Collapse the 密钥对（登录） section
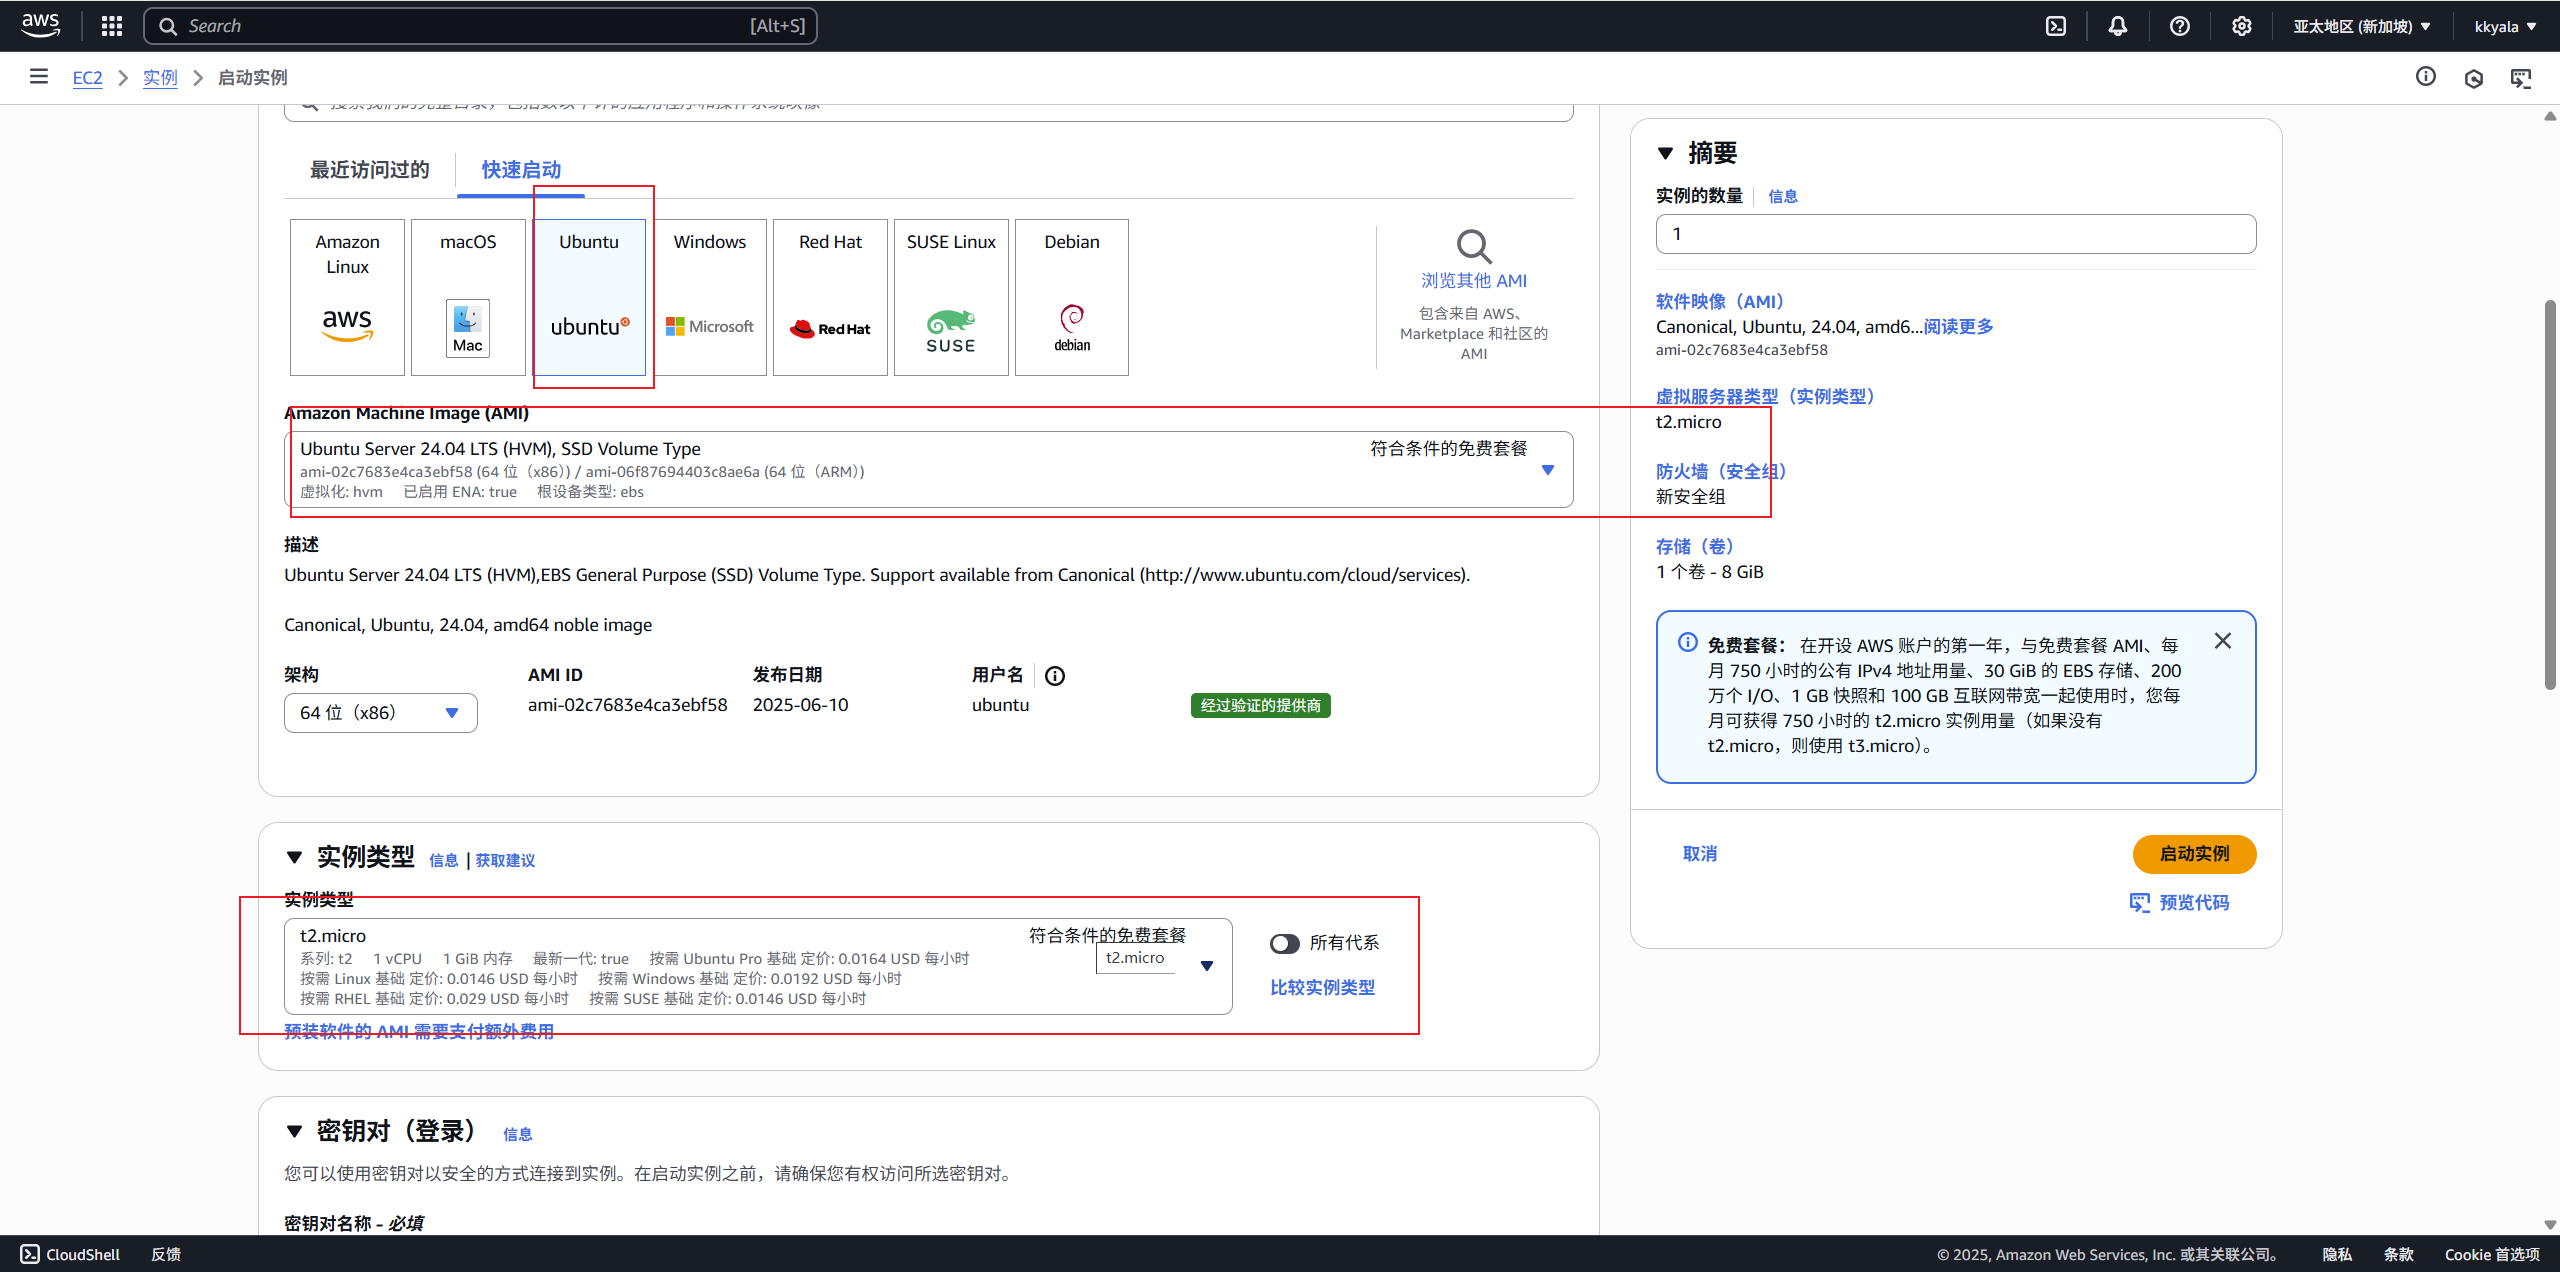Viewport: 2560px width, 1272px height. (x=294, y=1131)
